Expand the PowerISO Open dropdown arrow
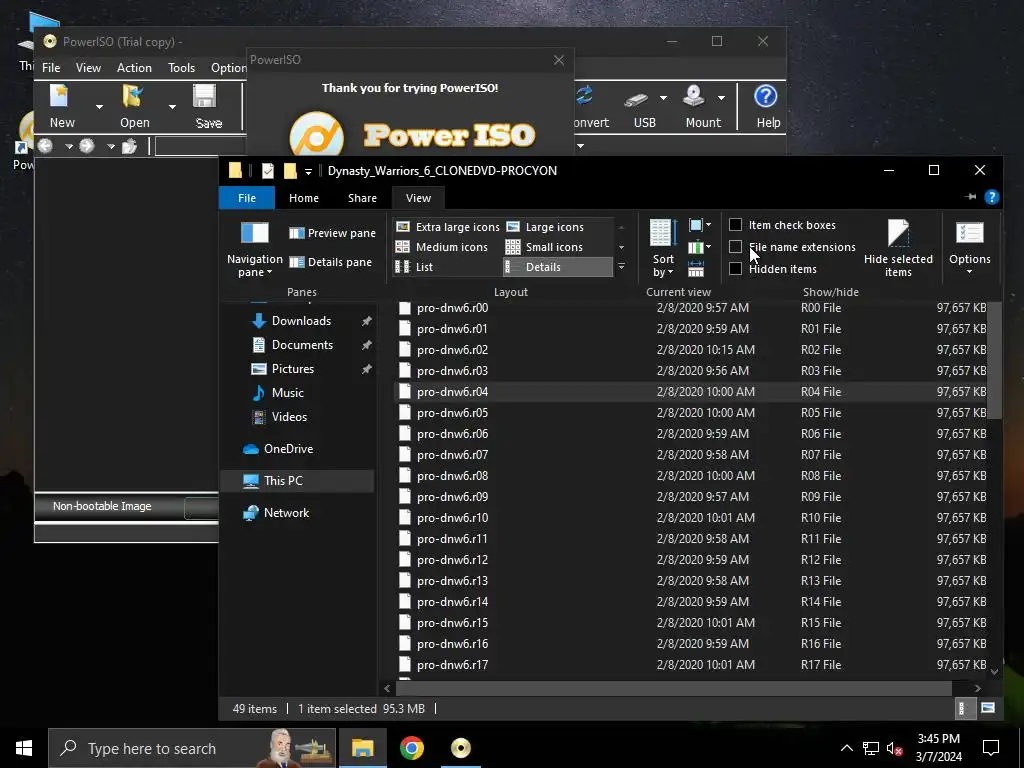The height and width of the screenshot is (768, 1024). (172, 106)
